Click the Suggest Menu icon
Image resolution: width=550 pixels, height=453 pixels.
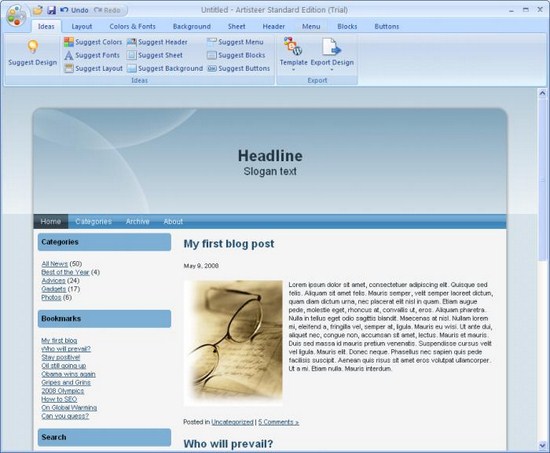pyautogui.click(x=212, y=42)
